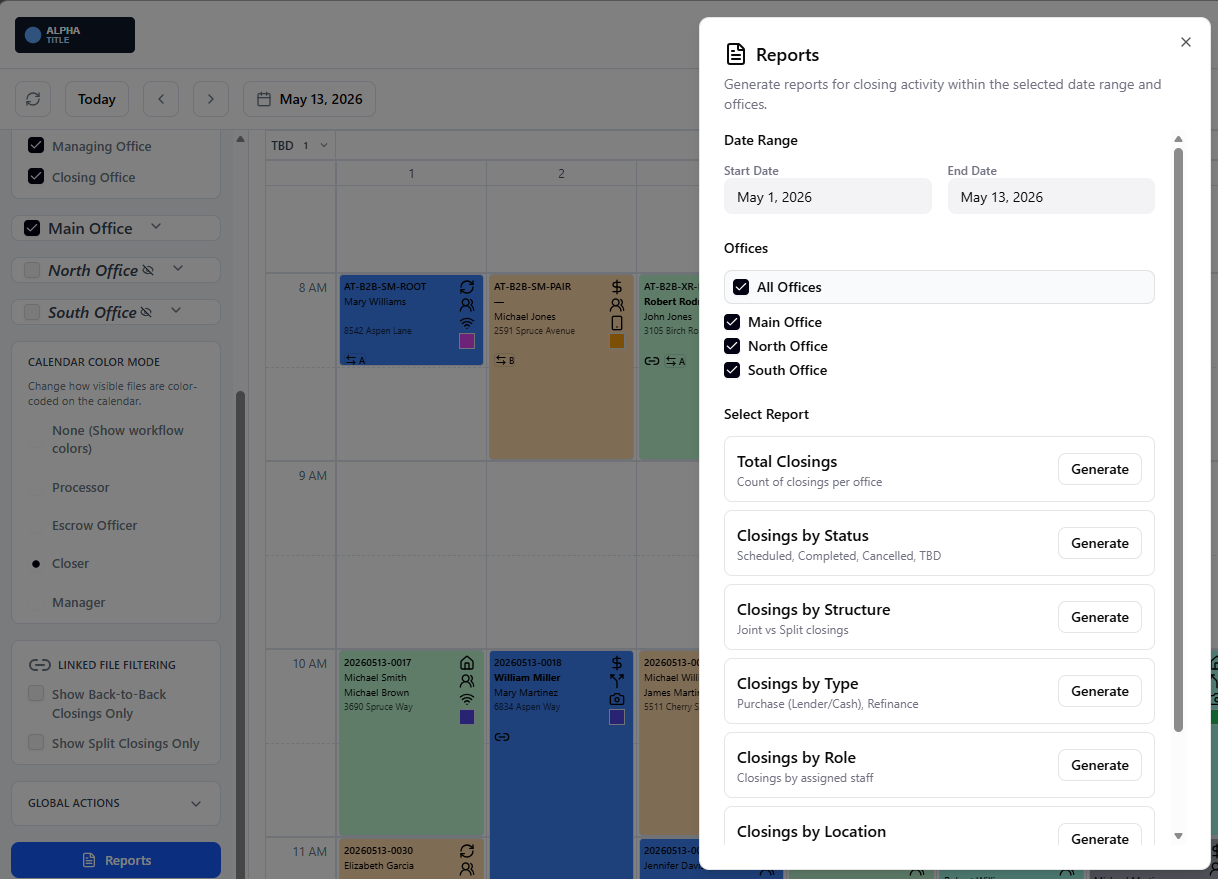Select the Manager color mode option
This screenshot has width=1218, height=879.
tap(36, 603)
